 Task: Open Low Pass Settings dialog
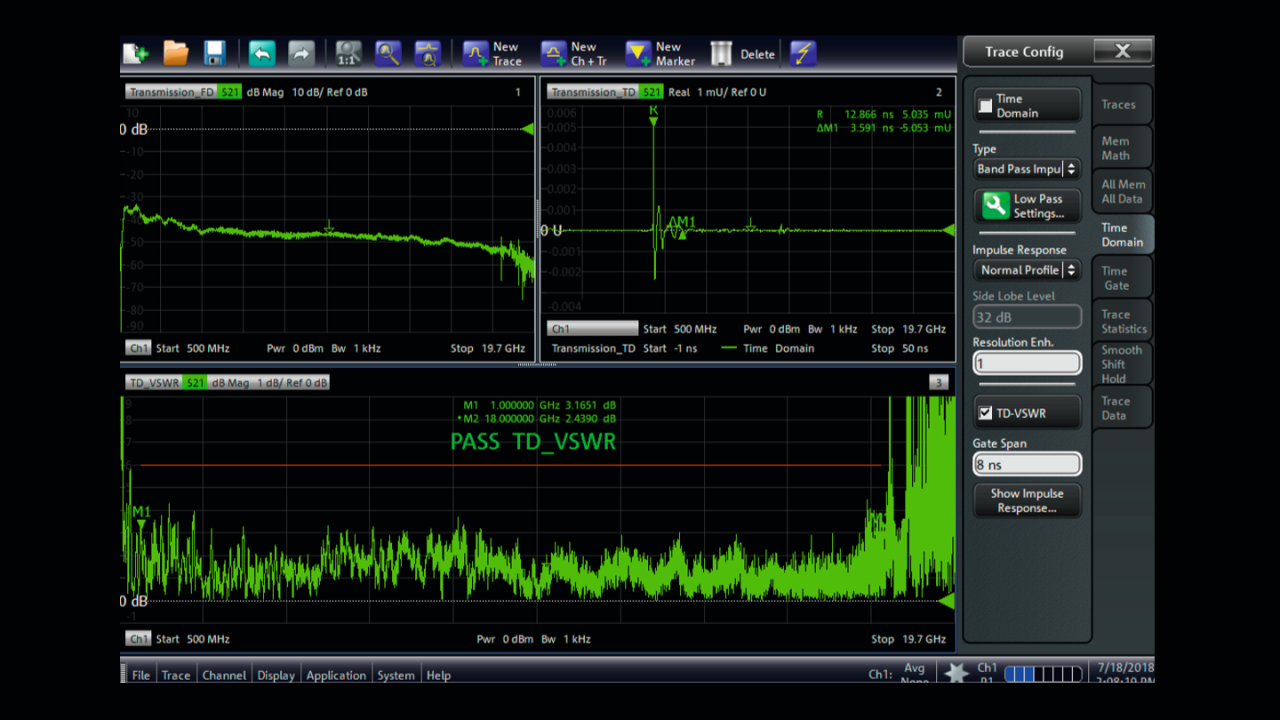1027,206
